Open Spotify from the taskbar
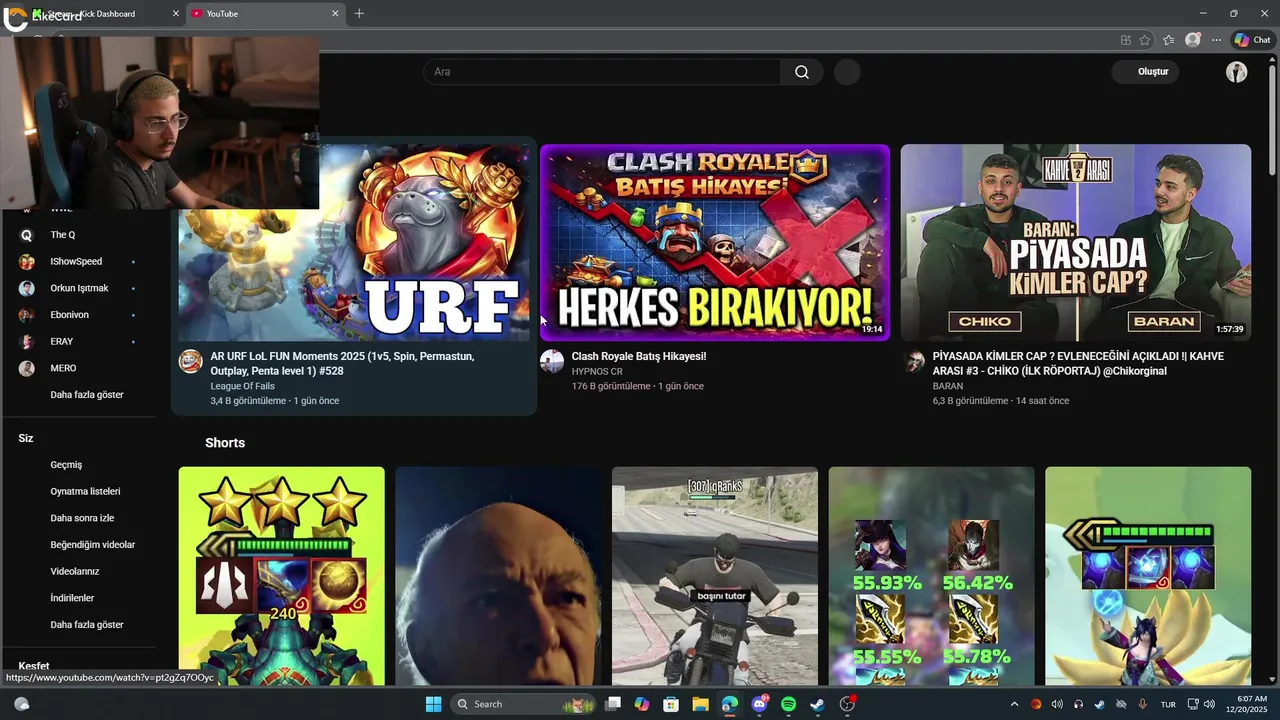Viewport: 1280px width, 720px height. [788, 704]
